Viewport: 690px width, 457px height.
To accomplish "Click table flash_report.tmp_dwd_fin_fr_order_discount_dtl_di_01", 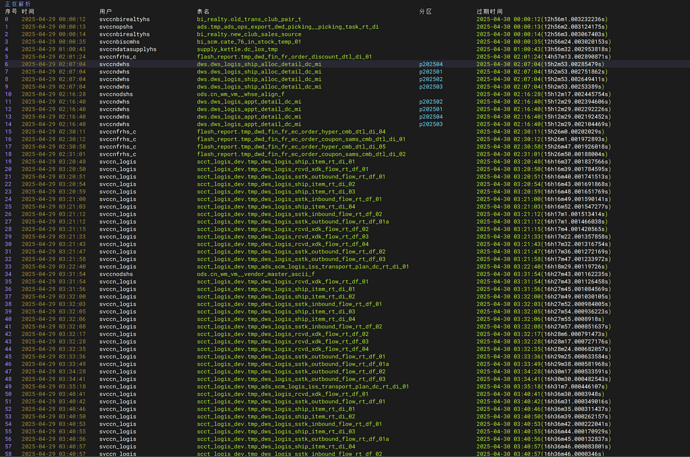I will pyautogui.click(x=284, y=57).
